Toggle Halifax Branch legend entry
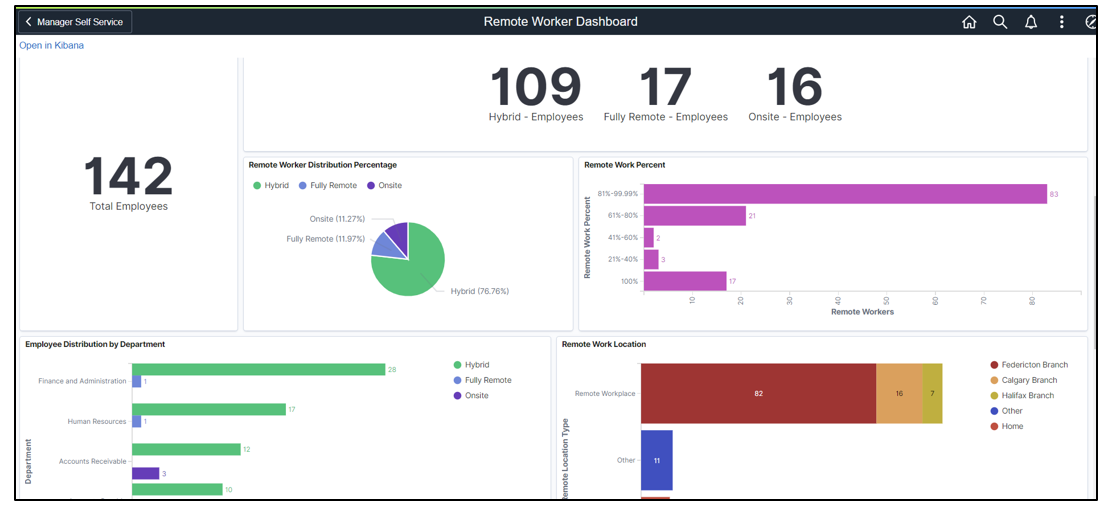The image size is (1107, 508). [1022, 396]
